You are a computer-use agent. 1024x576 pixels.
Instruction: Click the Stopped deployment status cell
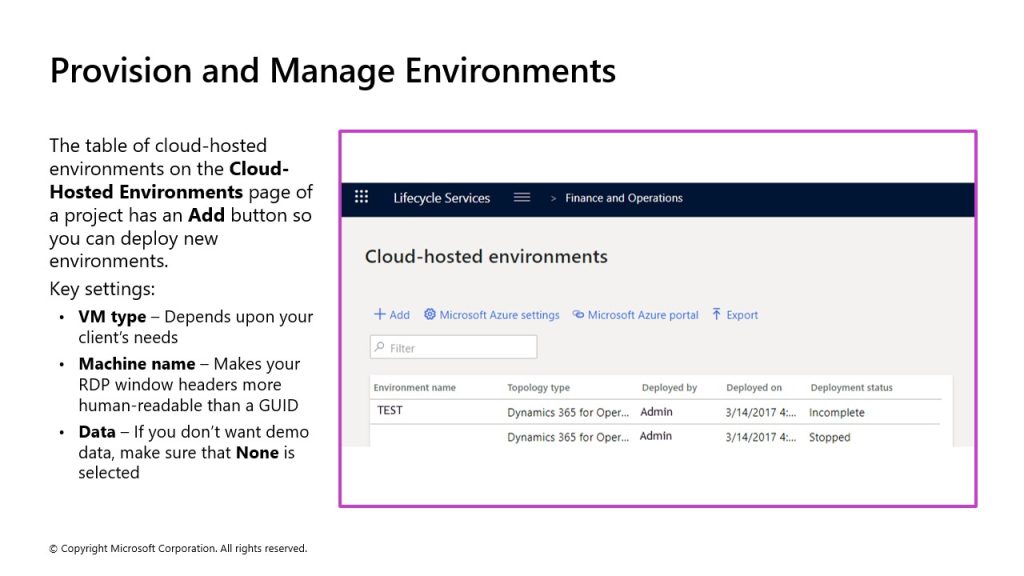click(829, 438)
